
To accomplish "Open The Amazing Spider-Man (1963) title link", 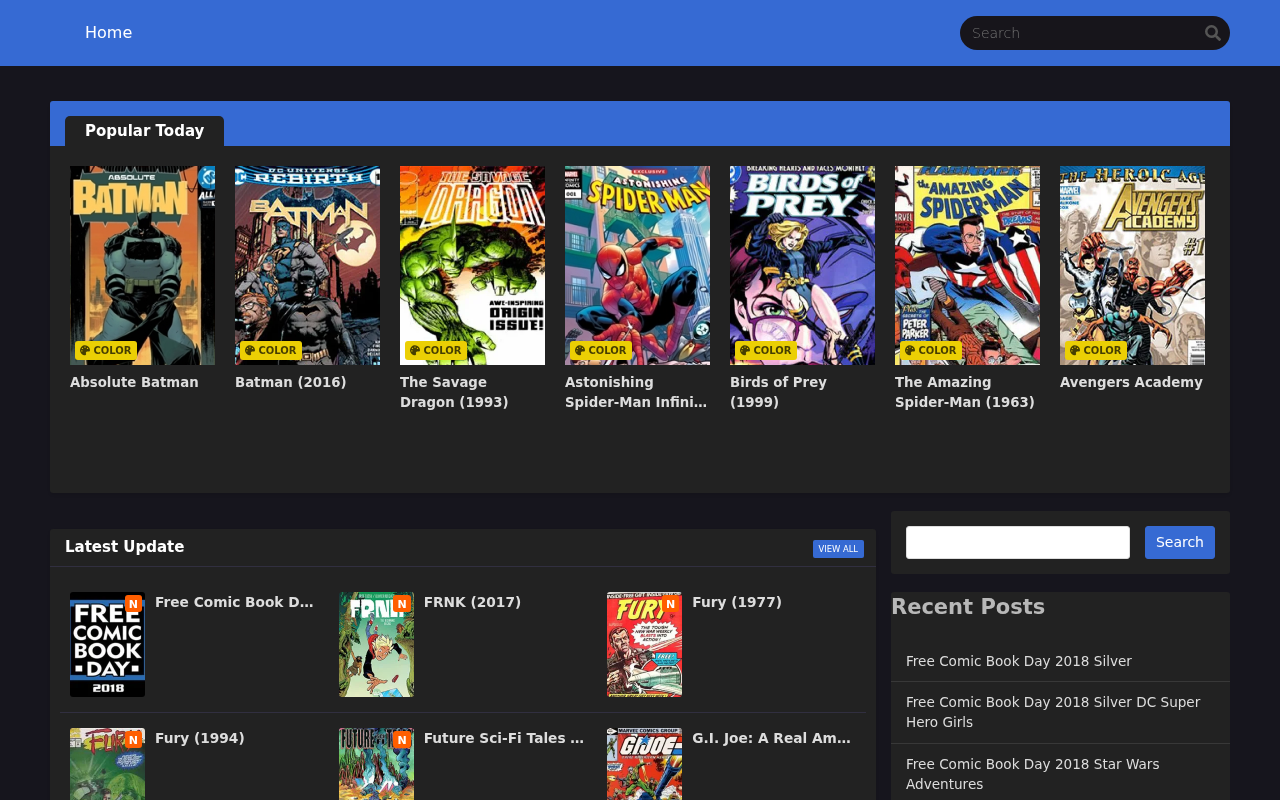I will click(x=965, y=392).
